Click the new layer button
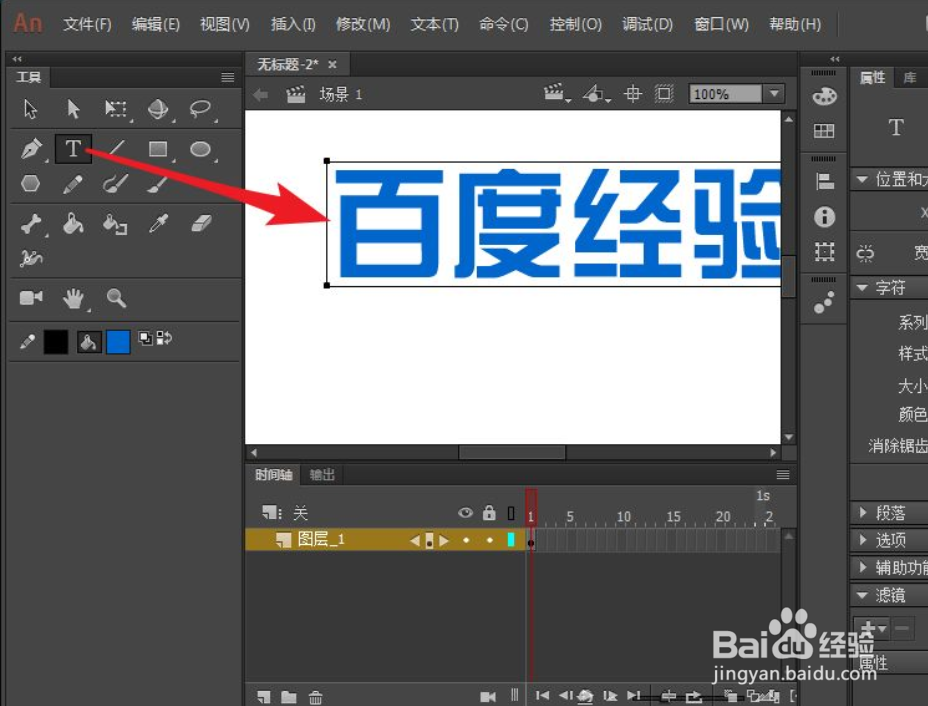Viewport: 928px width, 706px height. coord(264,697)
